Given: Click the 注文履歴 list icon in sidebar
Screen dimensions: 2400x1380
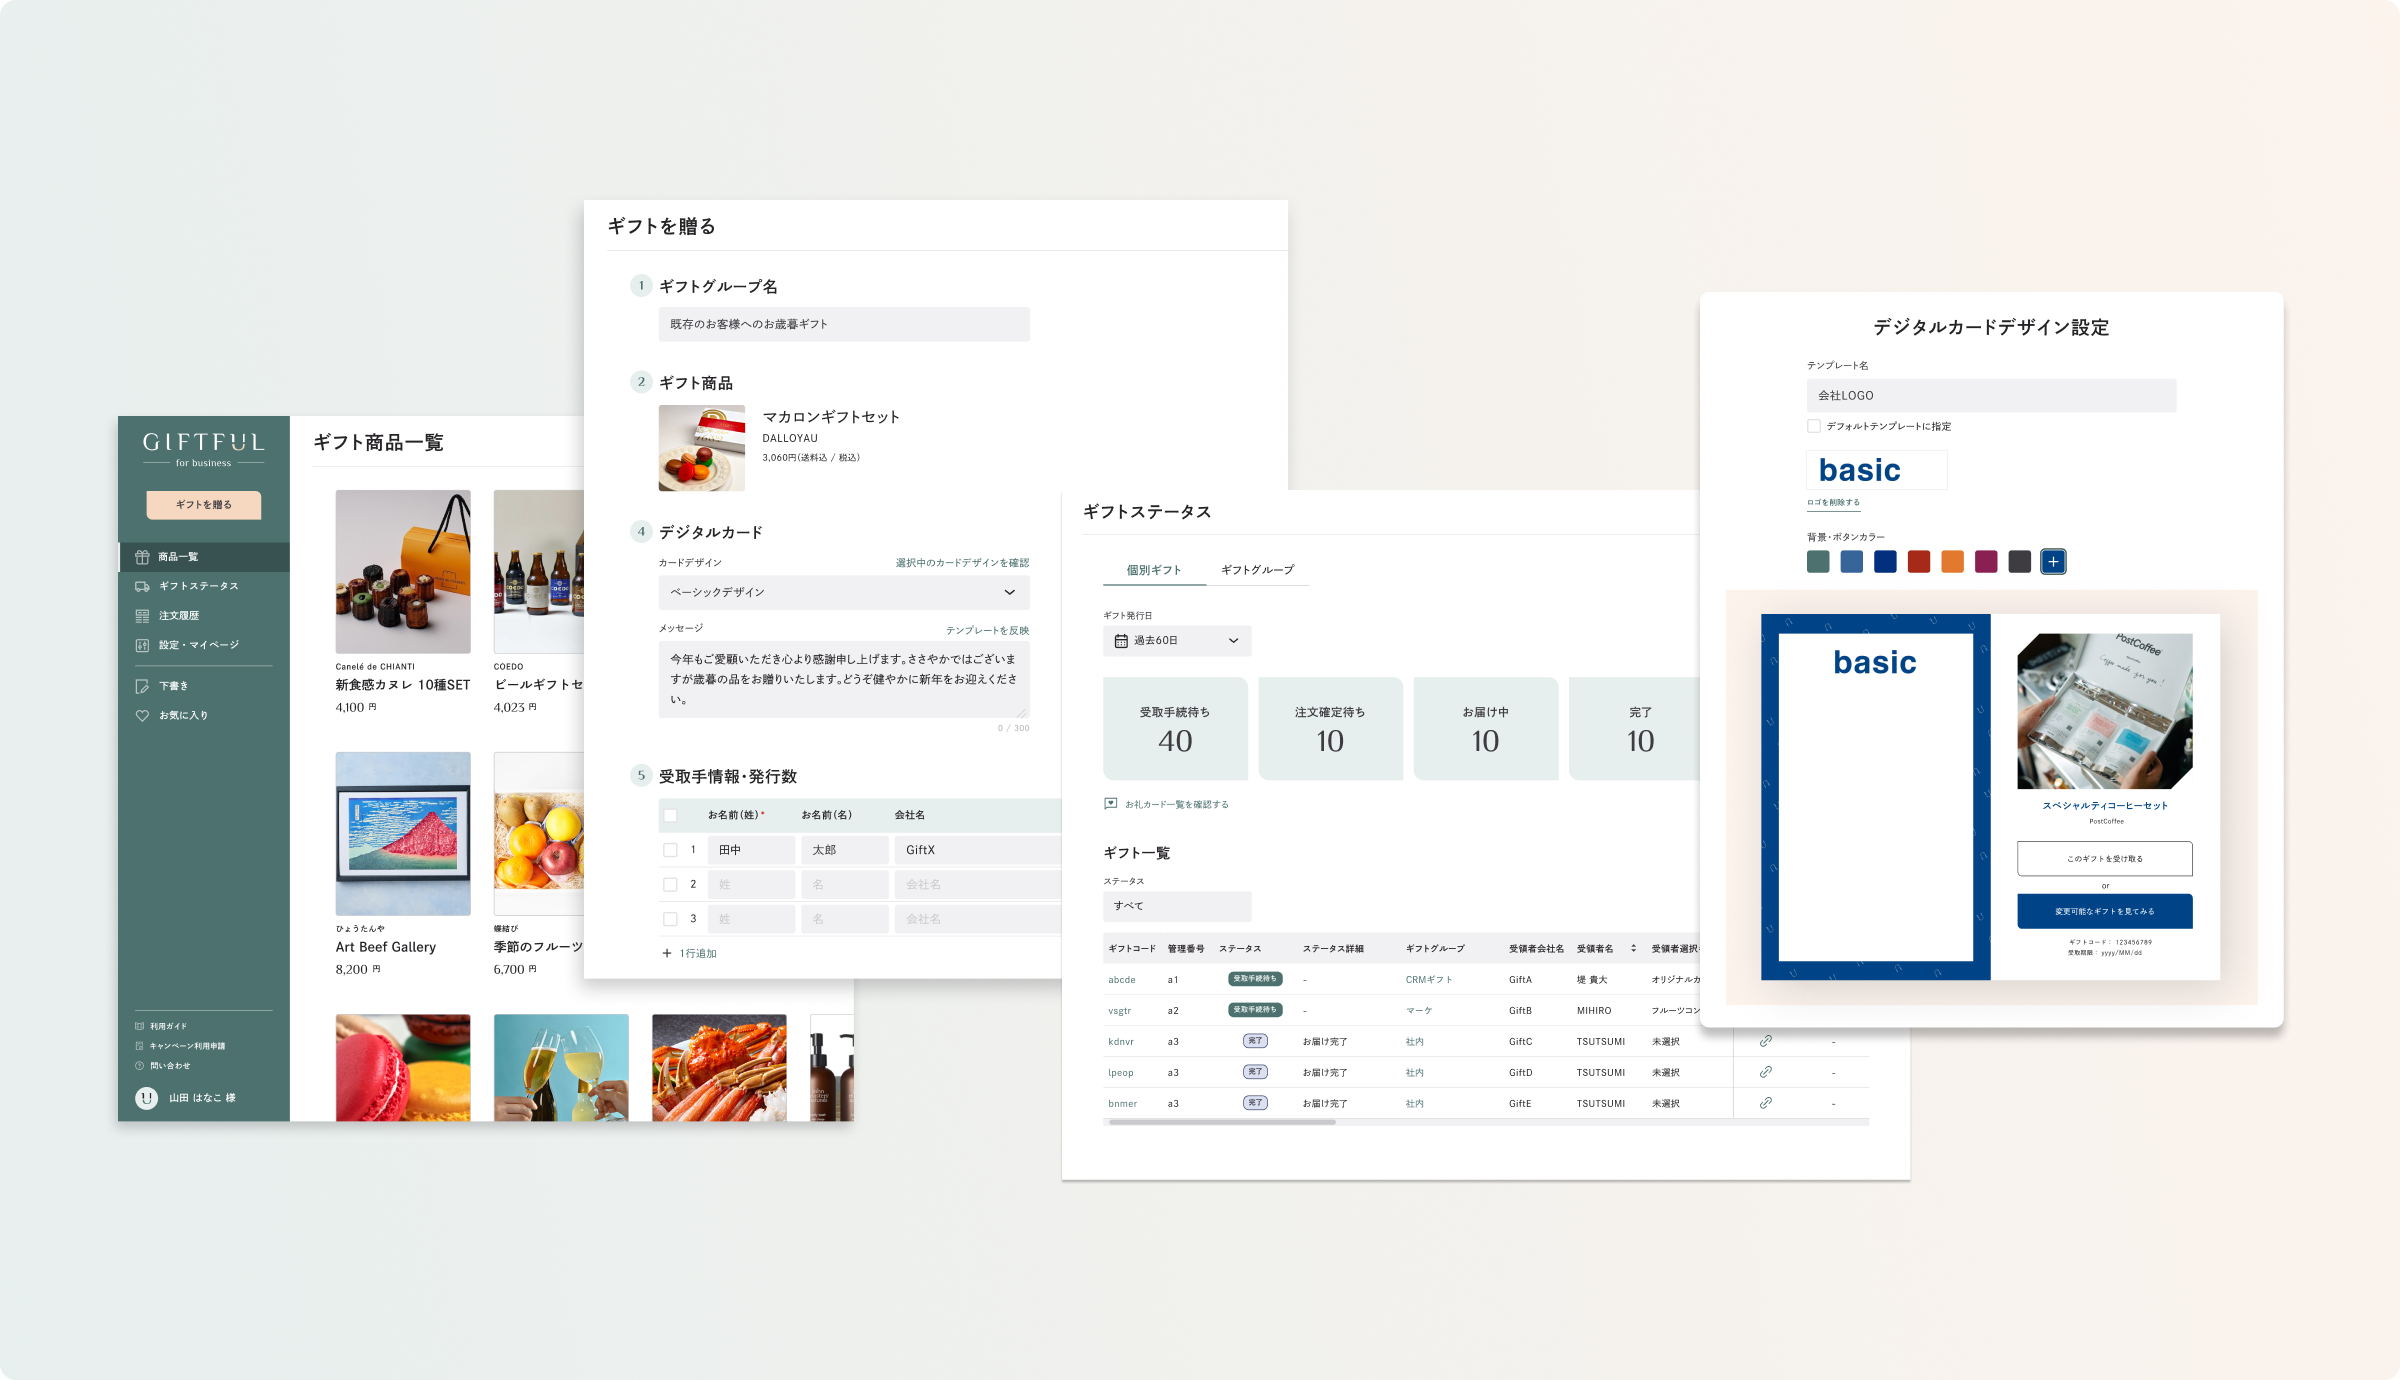Looking at the screenshot, I should click(x=142, y=616).
